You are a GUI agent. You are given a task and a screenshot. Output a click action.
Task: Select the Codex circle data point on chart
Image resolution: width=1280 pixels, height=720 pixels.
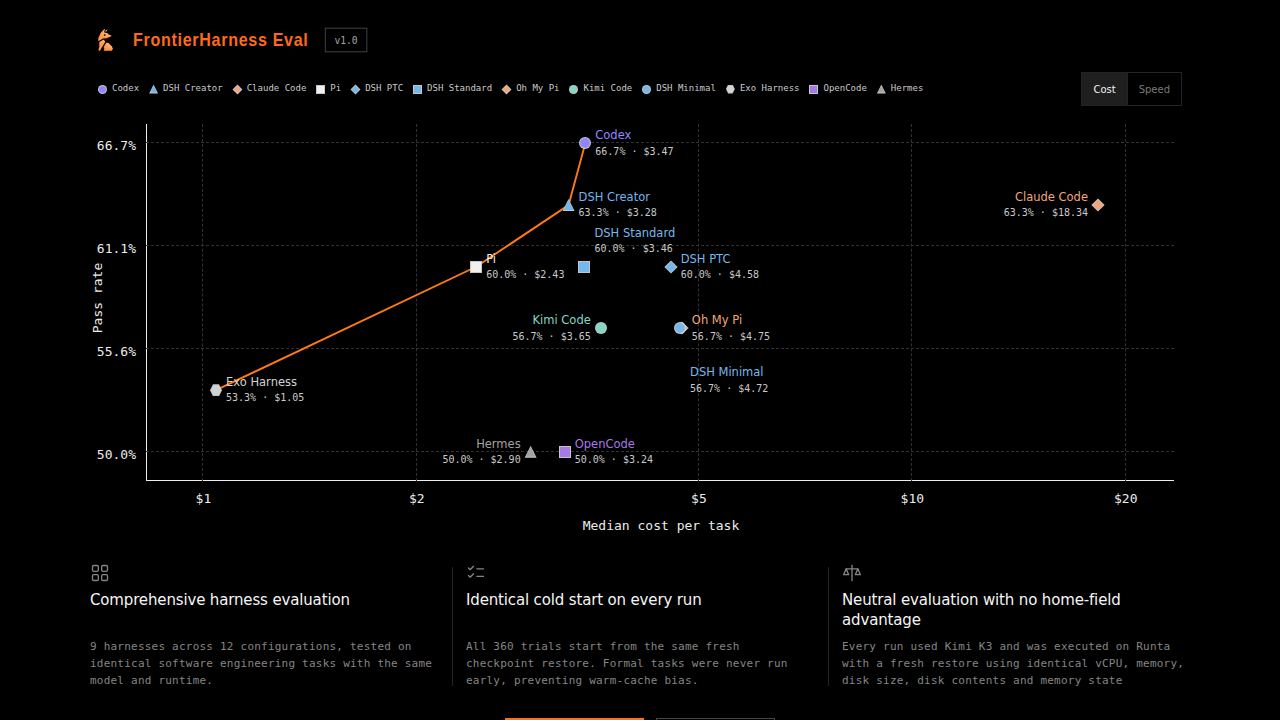pos(585,143)
